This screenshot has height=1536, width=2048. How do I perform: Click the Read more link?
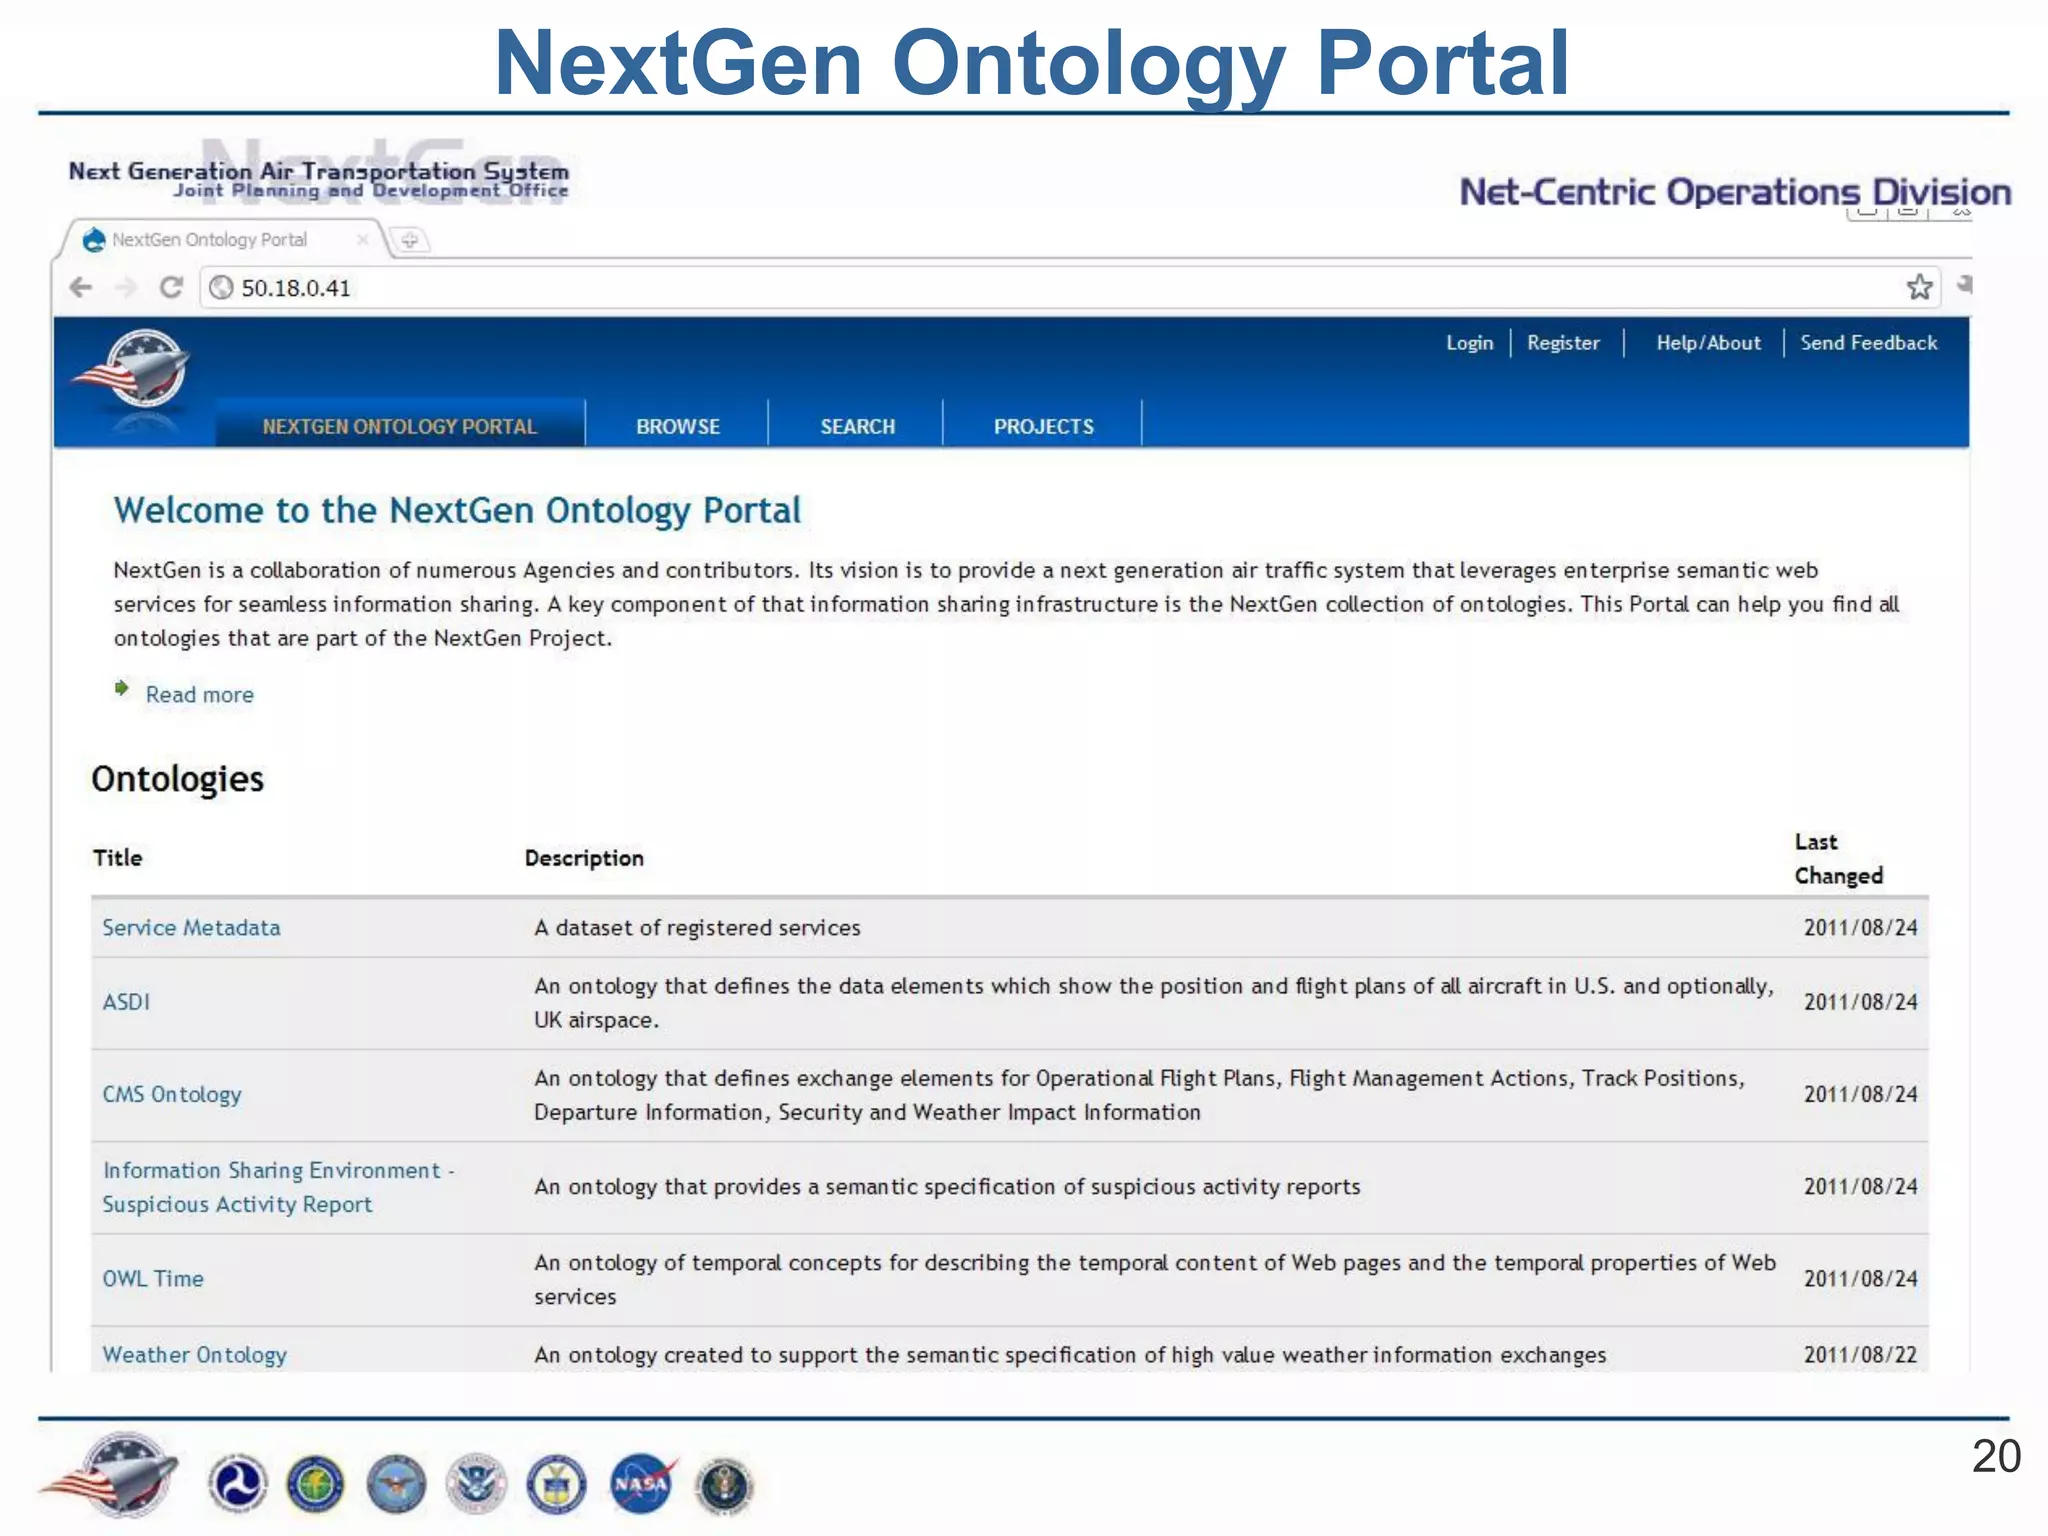[x=200, y=695]
